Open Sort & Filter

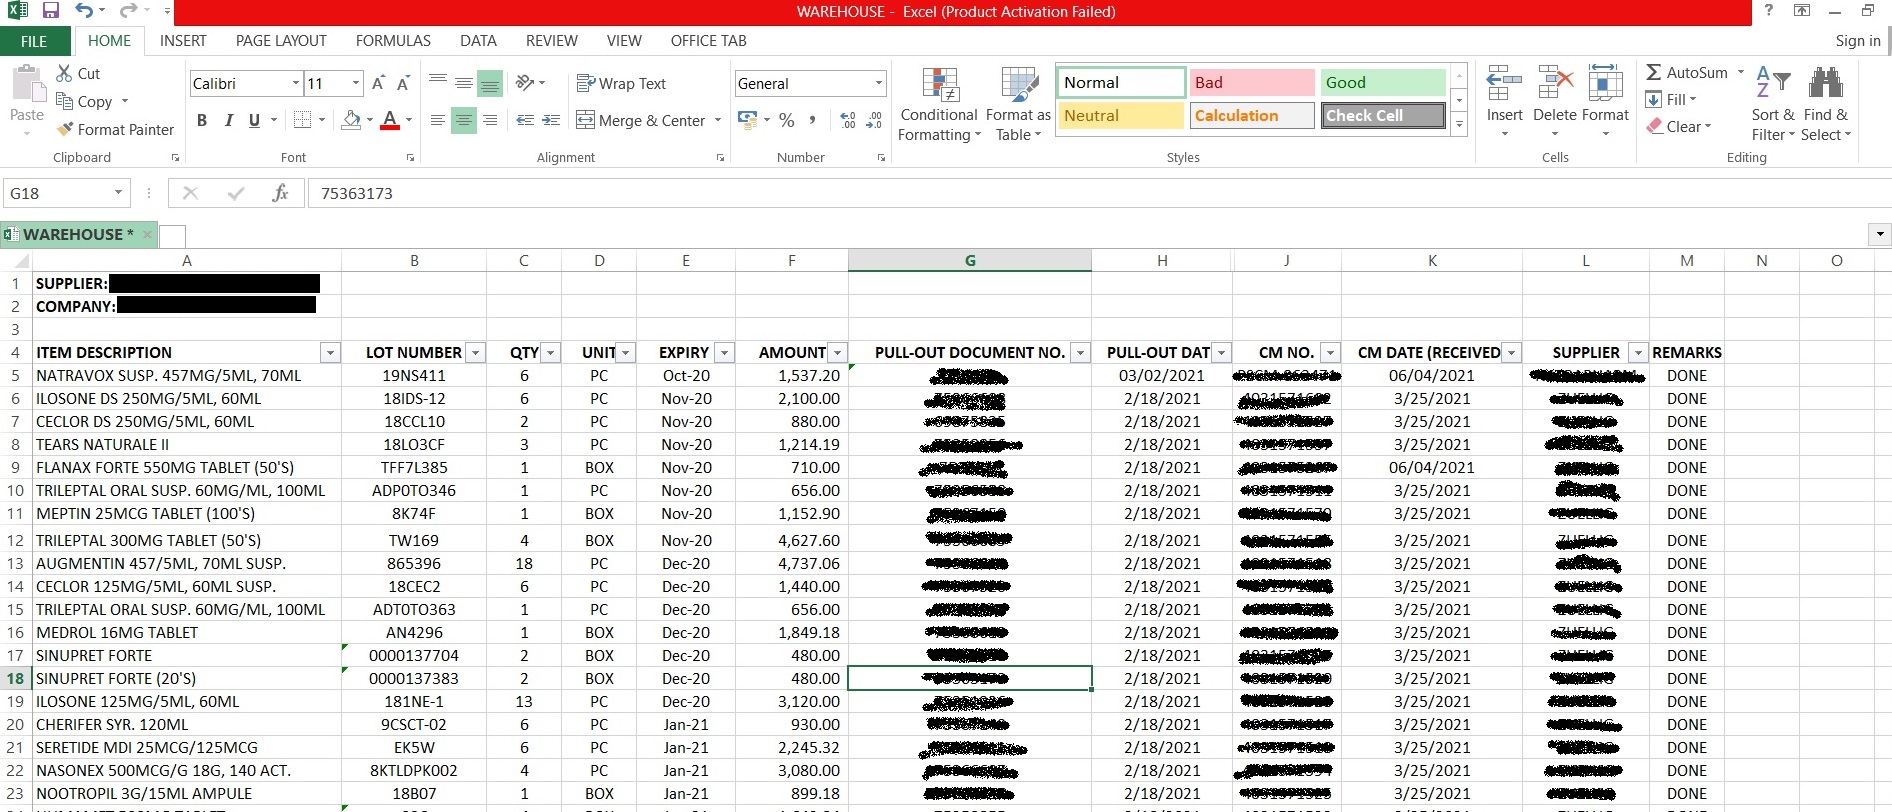pos(1773,103)
